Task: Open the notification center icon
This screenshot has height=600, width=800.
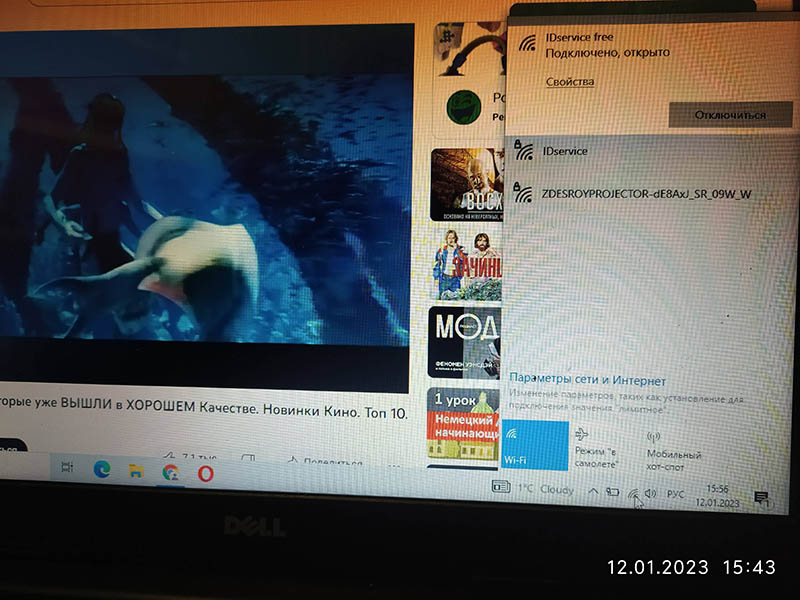Action: [760, 496]
